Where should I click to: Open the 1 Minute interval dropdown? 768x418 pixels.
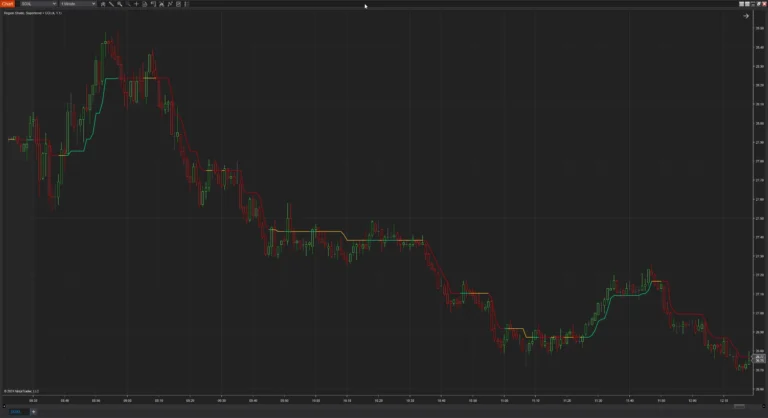78,4
